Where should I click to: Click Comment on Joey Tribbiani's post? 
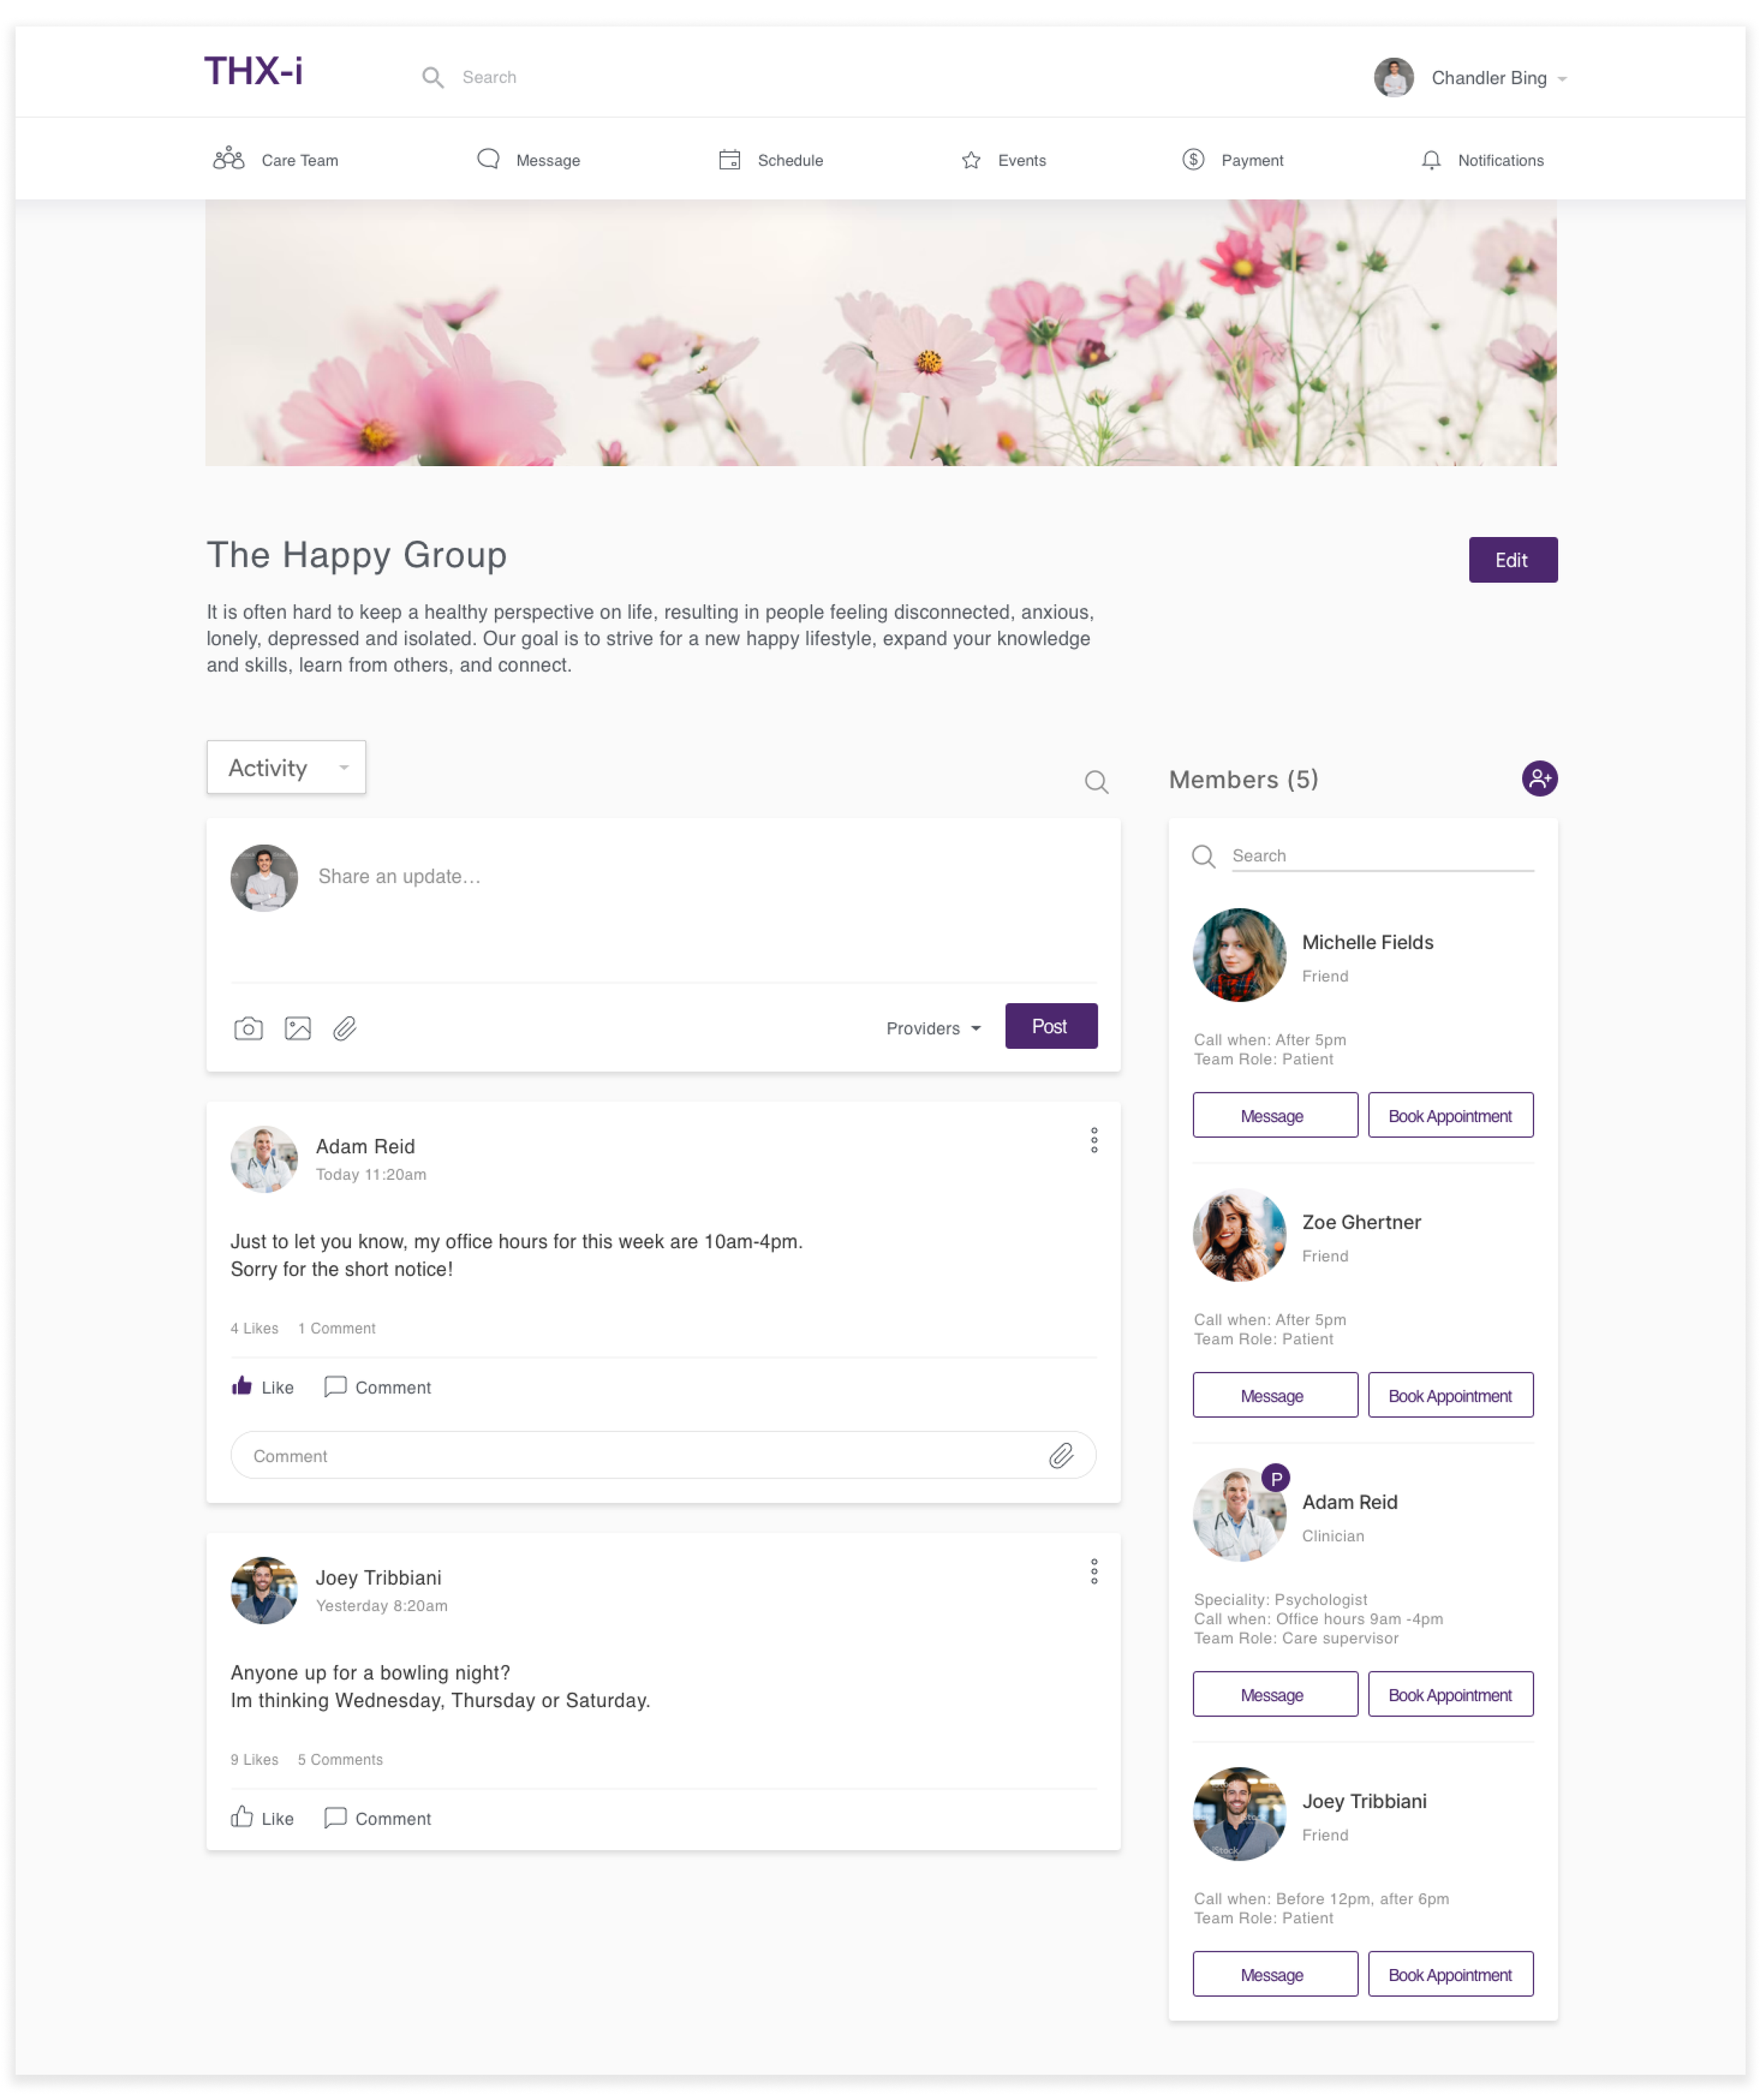coord(378,1817)
